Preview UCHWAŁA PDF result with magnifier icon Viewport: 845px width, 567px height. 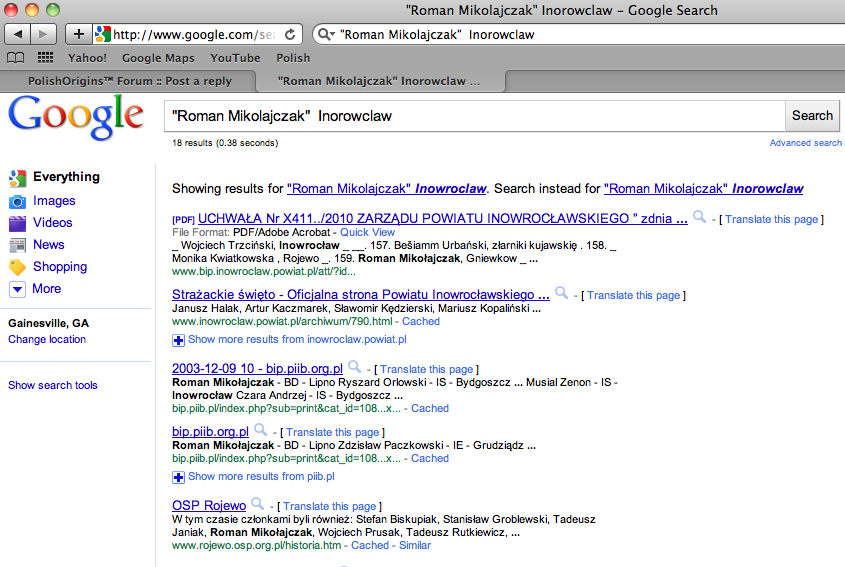click(x=699, y=217)
